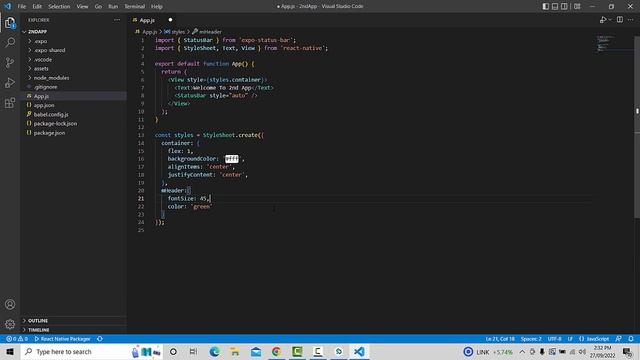Open File Explorer from the taskbar
The image size is (640, 360).
[x=235, y=352]
